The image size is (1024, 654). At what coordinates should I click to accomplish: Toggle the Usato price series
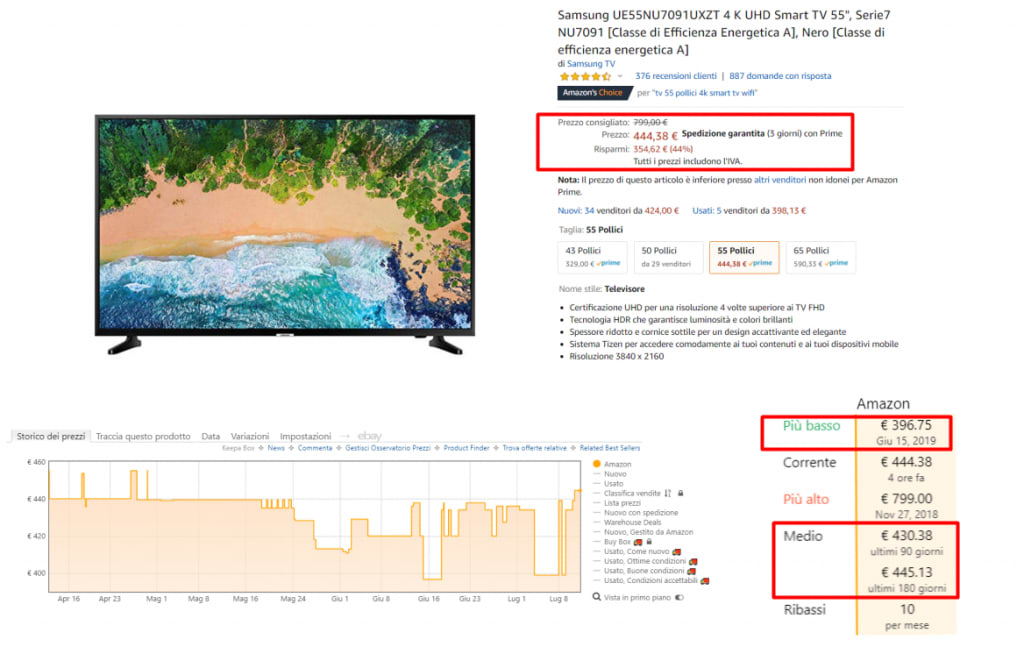(x=614, y=483)
